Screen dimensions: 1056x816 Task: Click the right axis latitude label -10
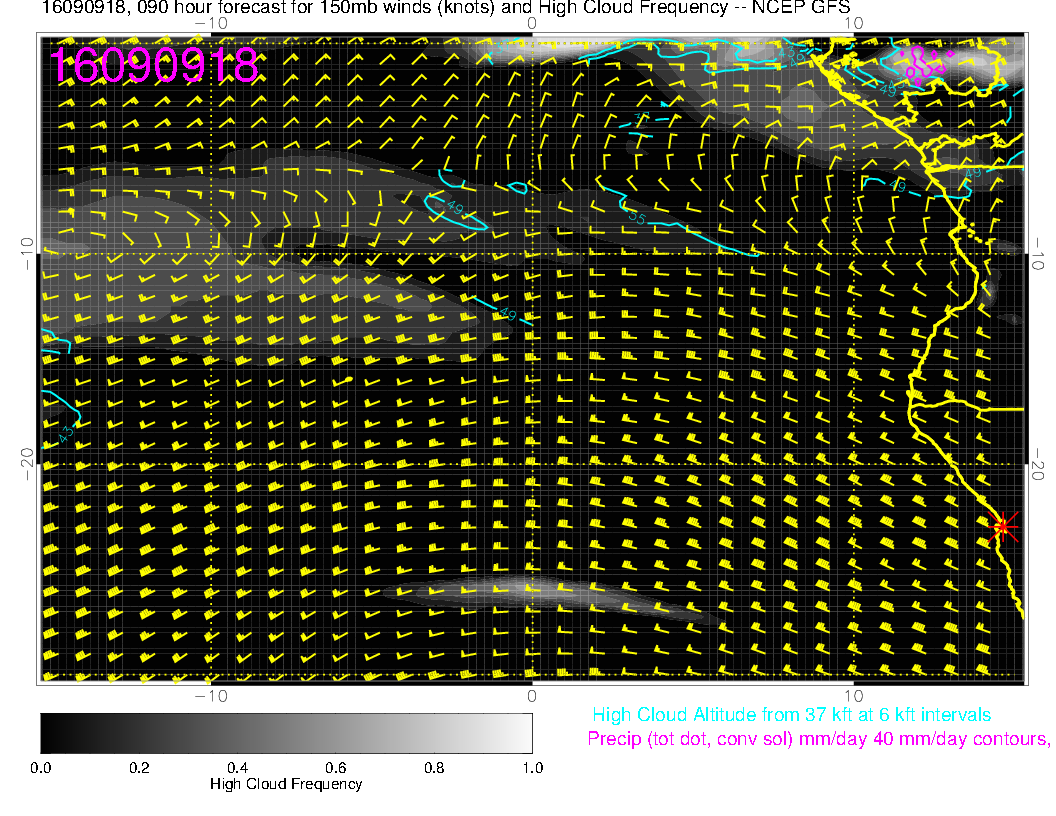click(x=1037, y=254)
